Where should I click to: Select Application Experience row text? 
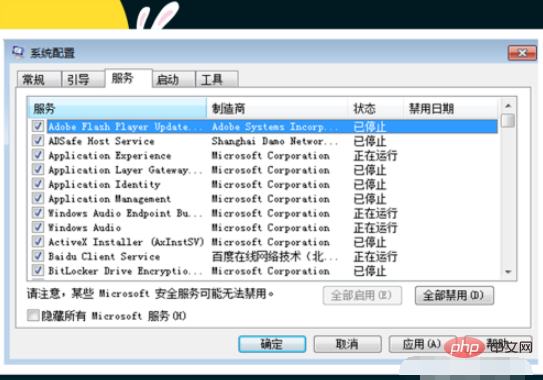pos(110,156)
